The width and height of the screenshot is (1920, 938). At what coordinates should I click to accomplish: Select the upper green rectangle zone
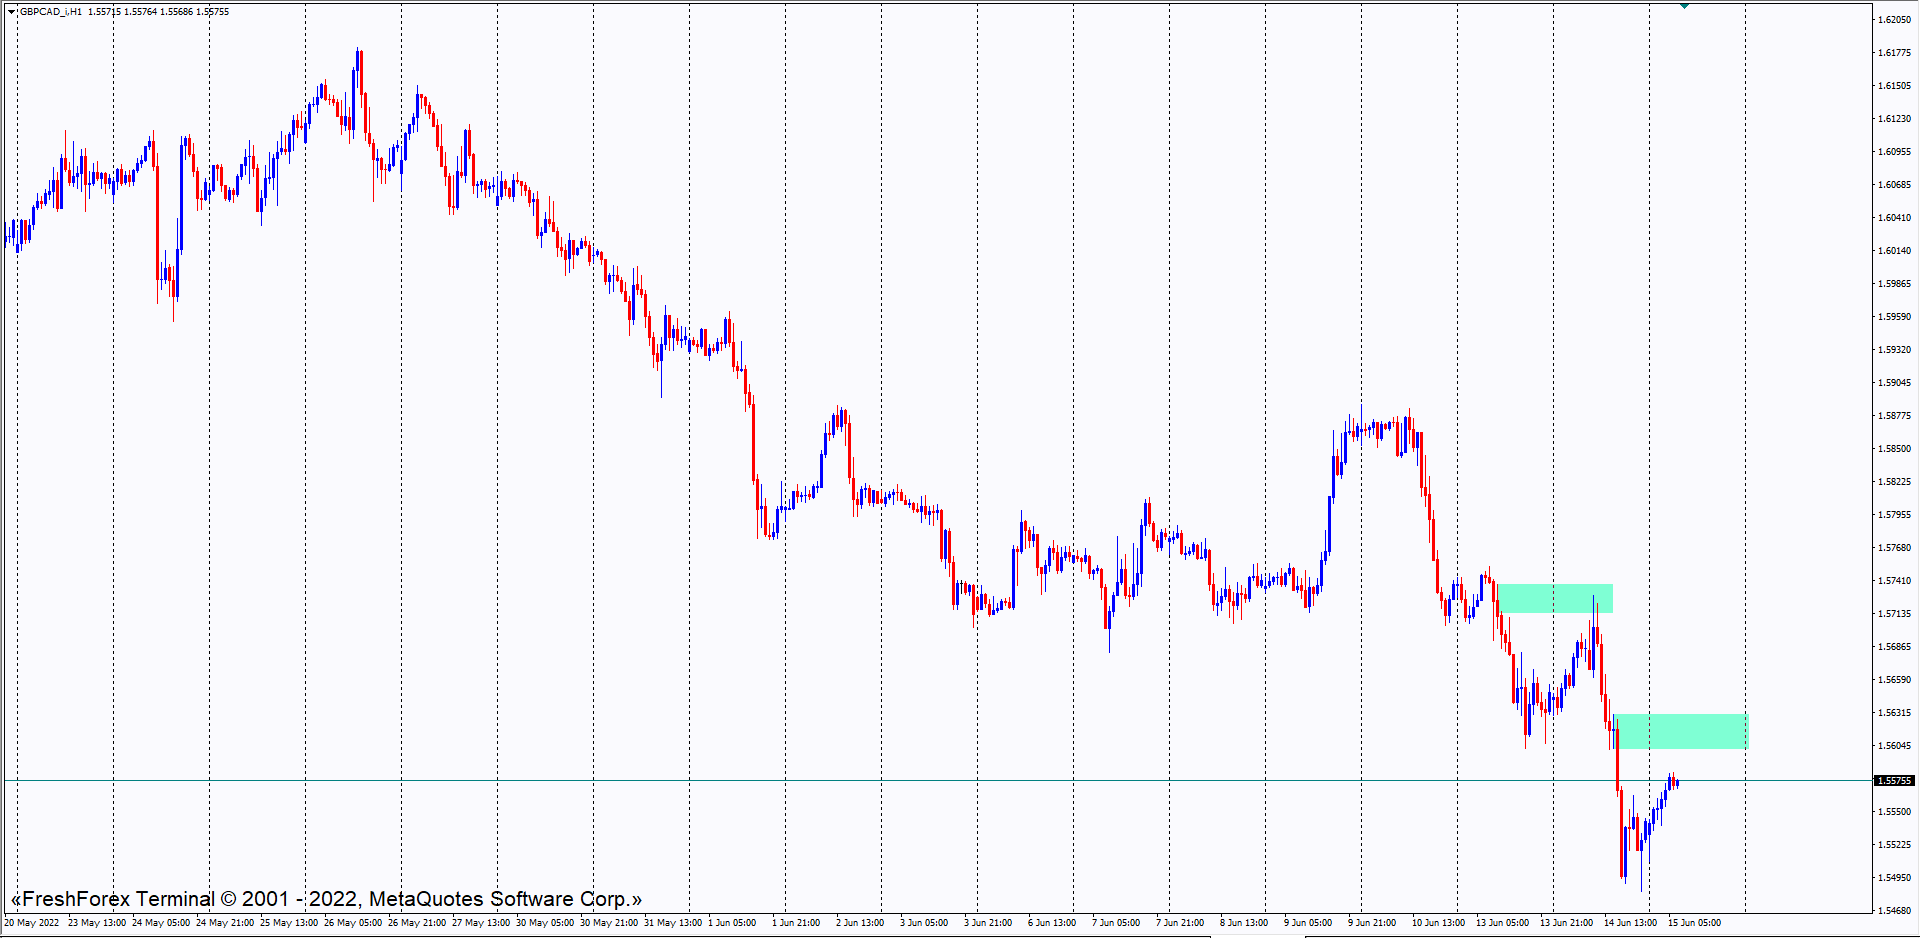(x=1554, y=598)
